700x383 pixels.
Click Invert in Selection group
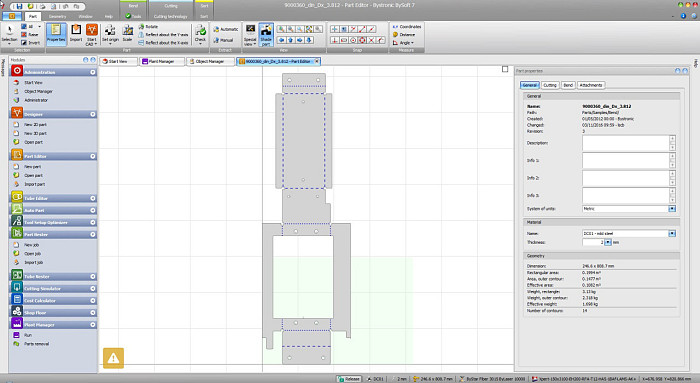30,43
